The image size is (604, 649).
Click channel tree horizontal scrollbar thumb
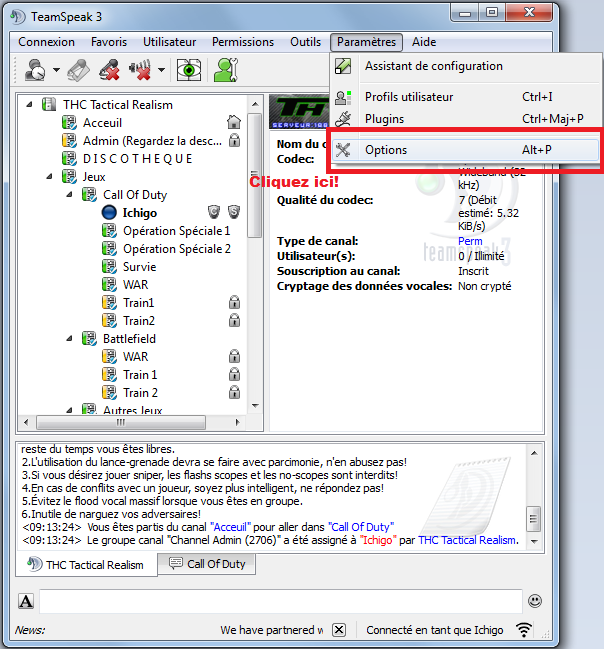click(121, 423)
